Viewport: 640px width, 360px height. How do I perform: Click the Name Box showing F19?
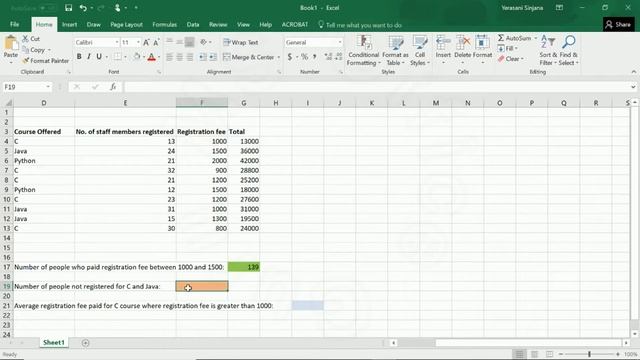tap(24, 87)
